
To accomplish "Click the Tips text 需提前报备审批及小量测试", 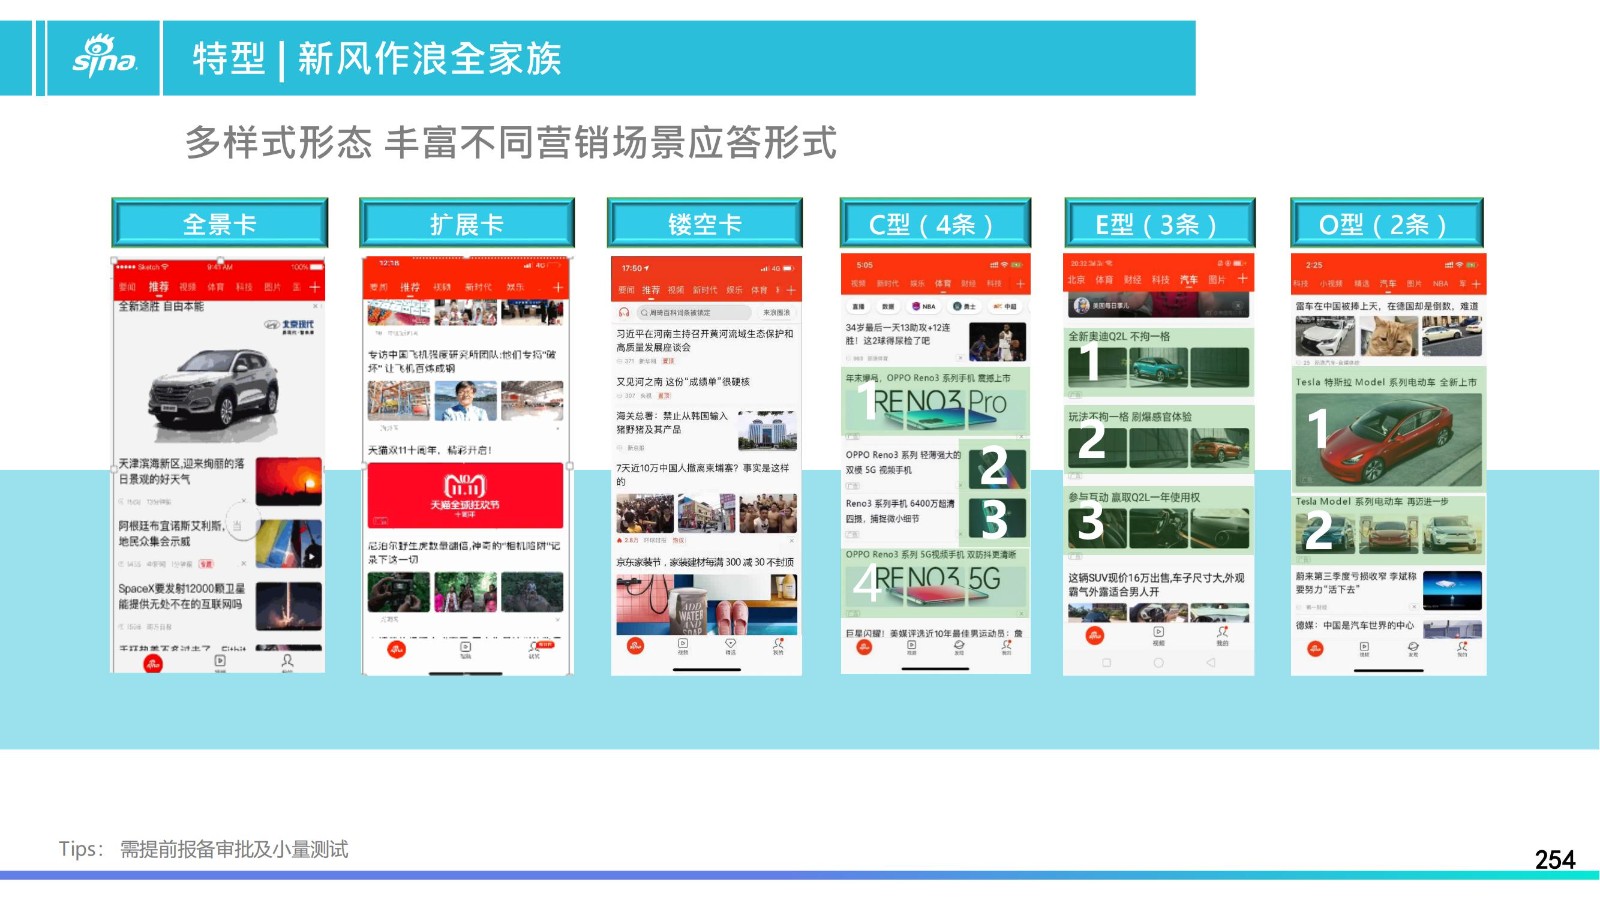I will [x=234, y=849].
